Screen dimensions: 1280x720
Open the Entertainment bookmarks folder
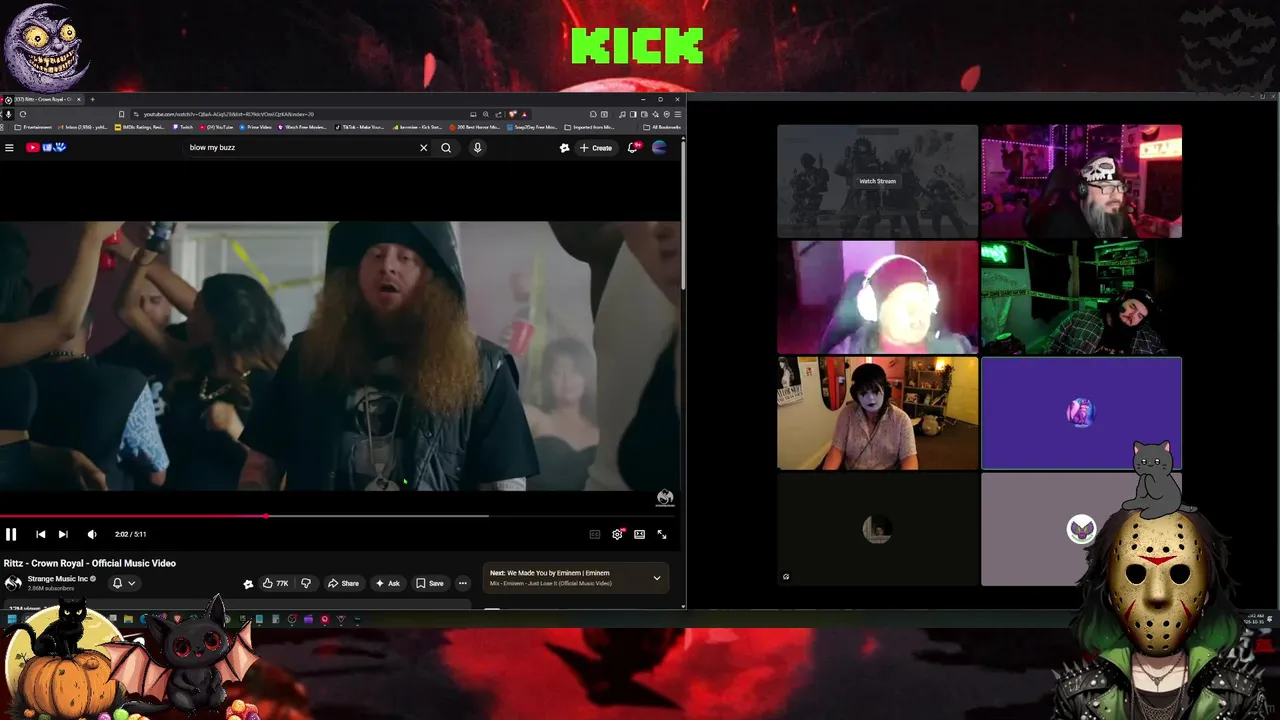click(33, 127)
